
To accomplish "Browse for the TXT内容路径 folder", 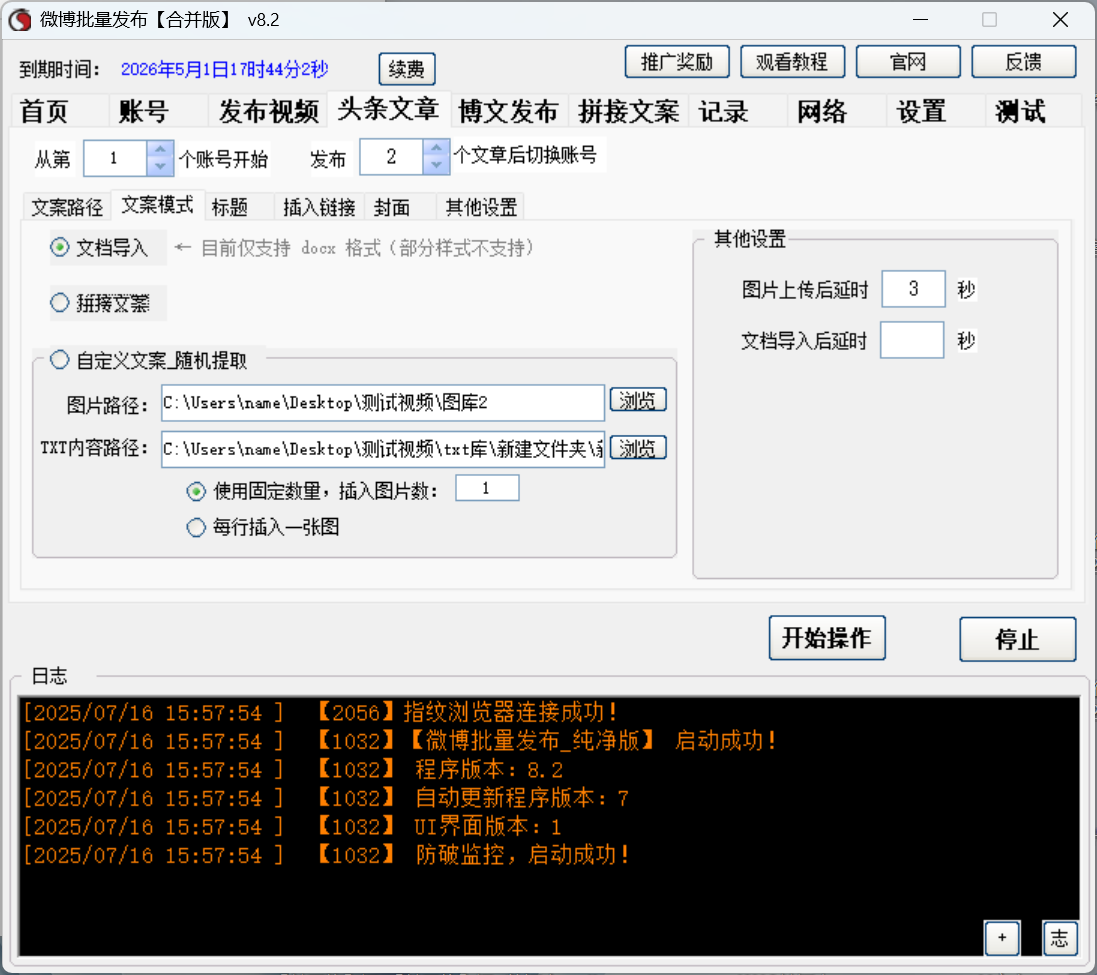I will [638, 448].
